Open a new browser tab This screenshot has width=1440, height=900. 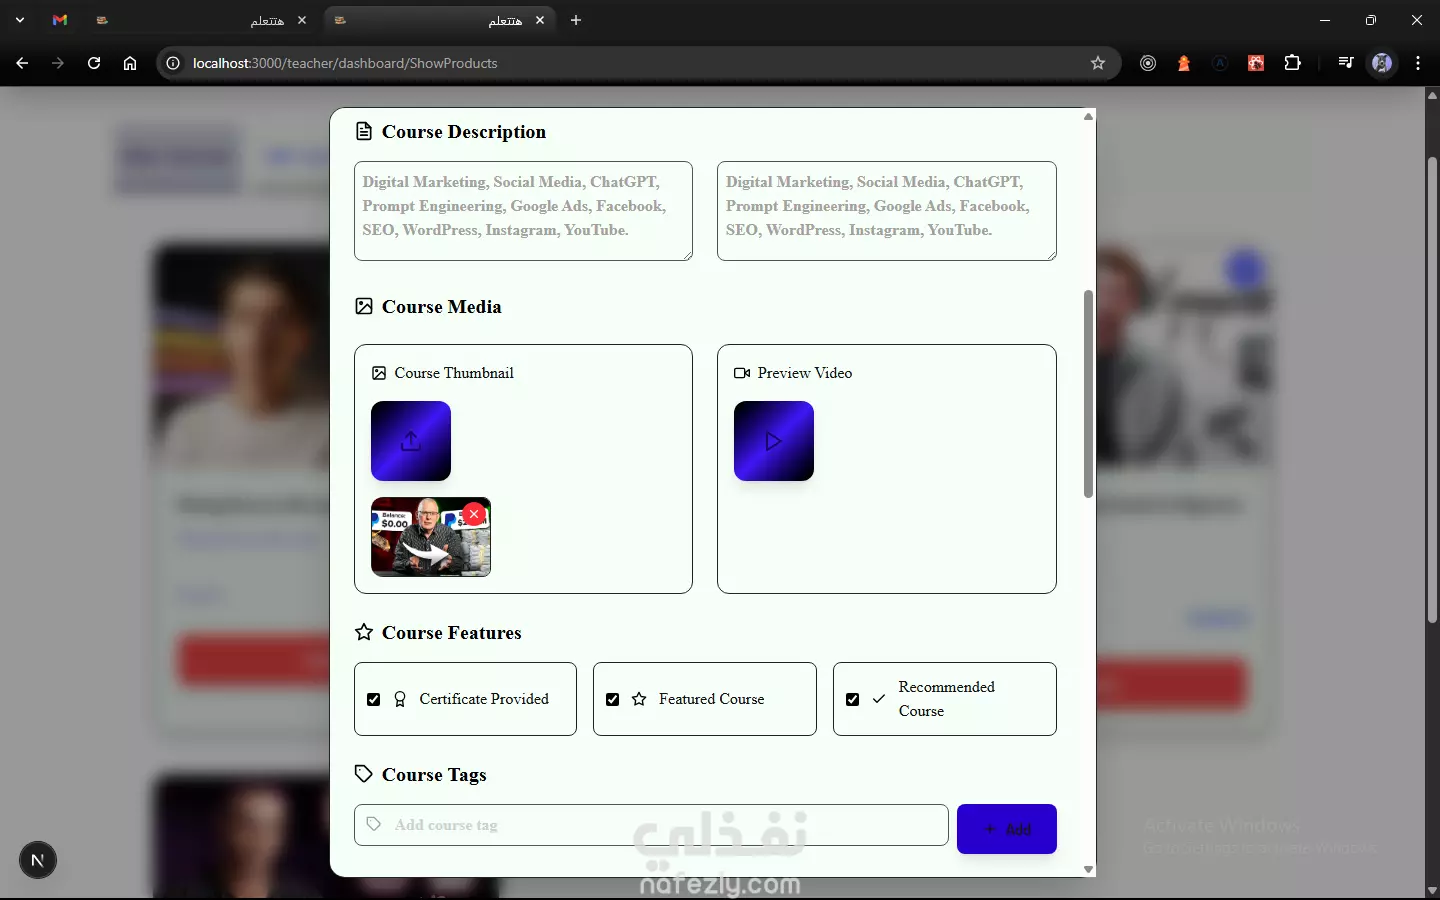(576, 20)
